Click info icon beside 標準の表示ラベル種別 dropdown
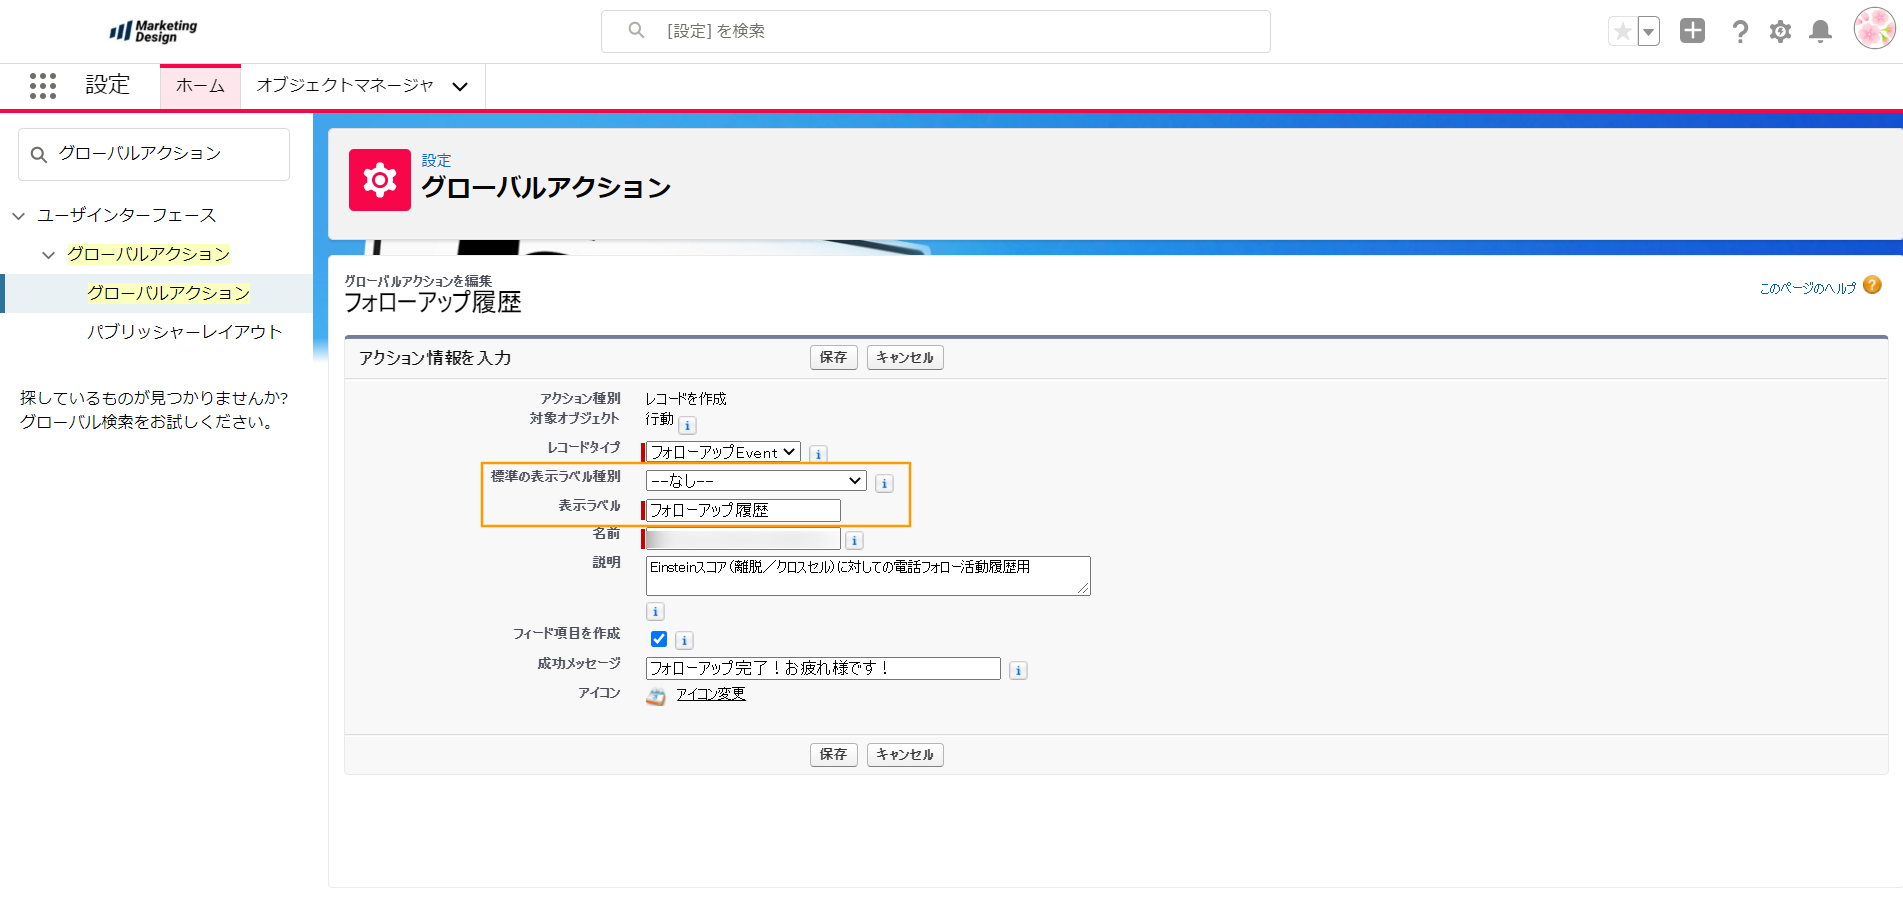Viewport: 1903px width, 903px height. point(884,484)
